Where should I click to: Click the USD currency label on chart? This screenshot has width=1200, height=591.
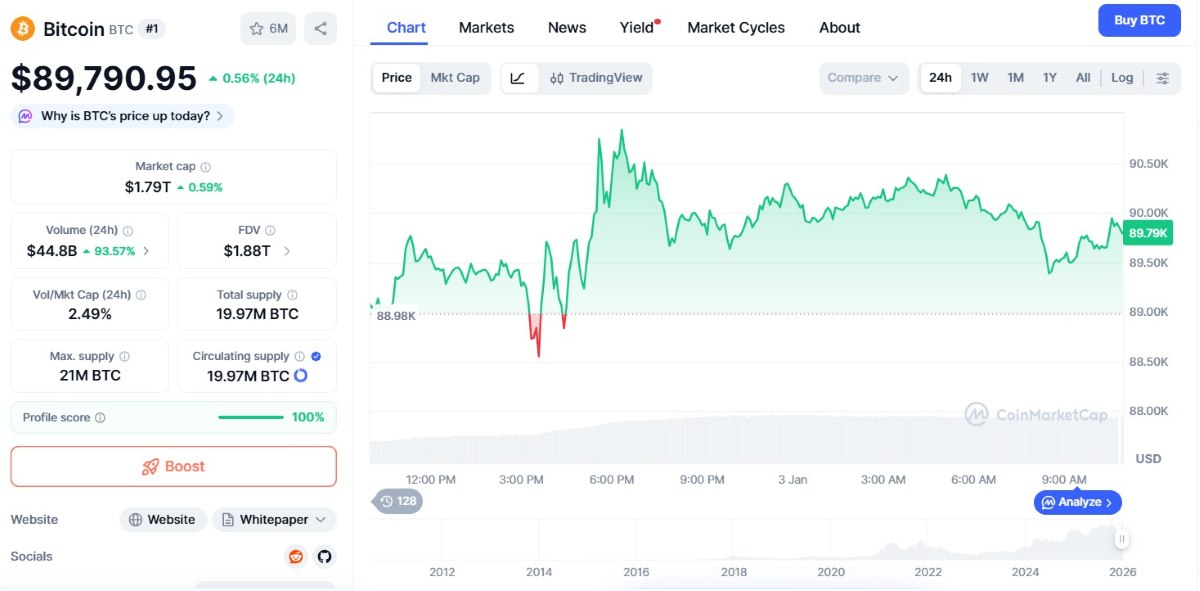tap(1148, 459)
